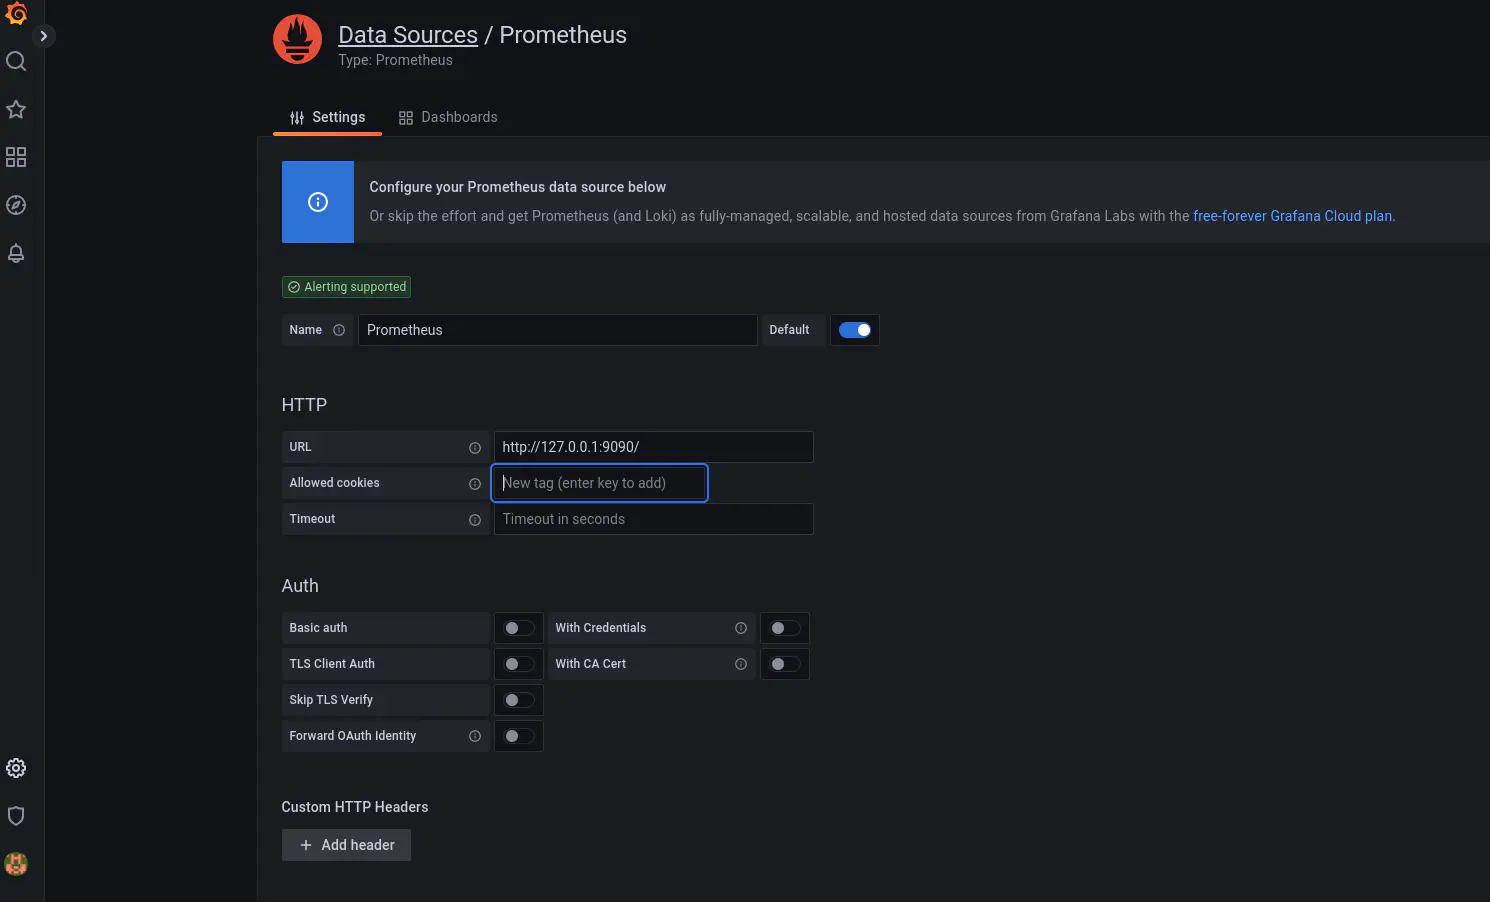Click the info icon next to Name

(339, 330)
